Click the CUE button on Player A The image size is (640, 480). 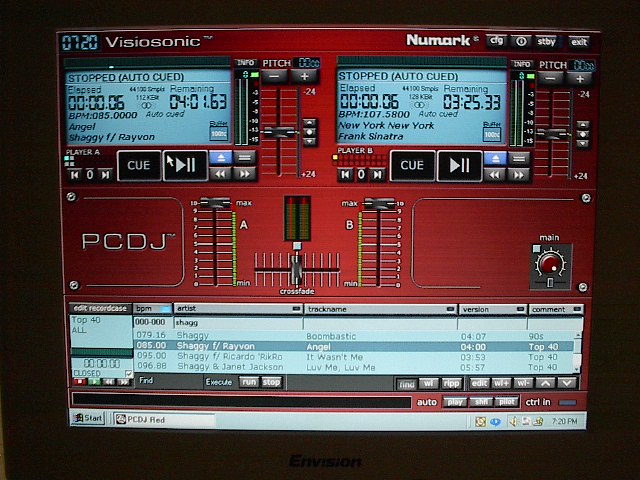[139, 165]
